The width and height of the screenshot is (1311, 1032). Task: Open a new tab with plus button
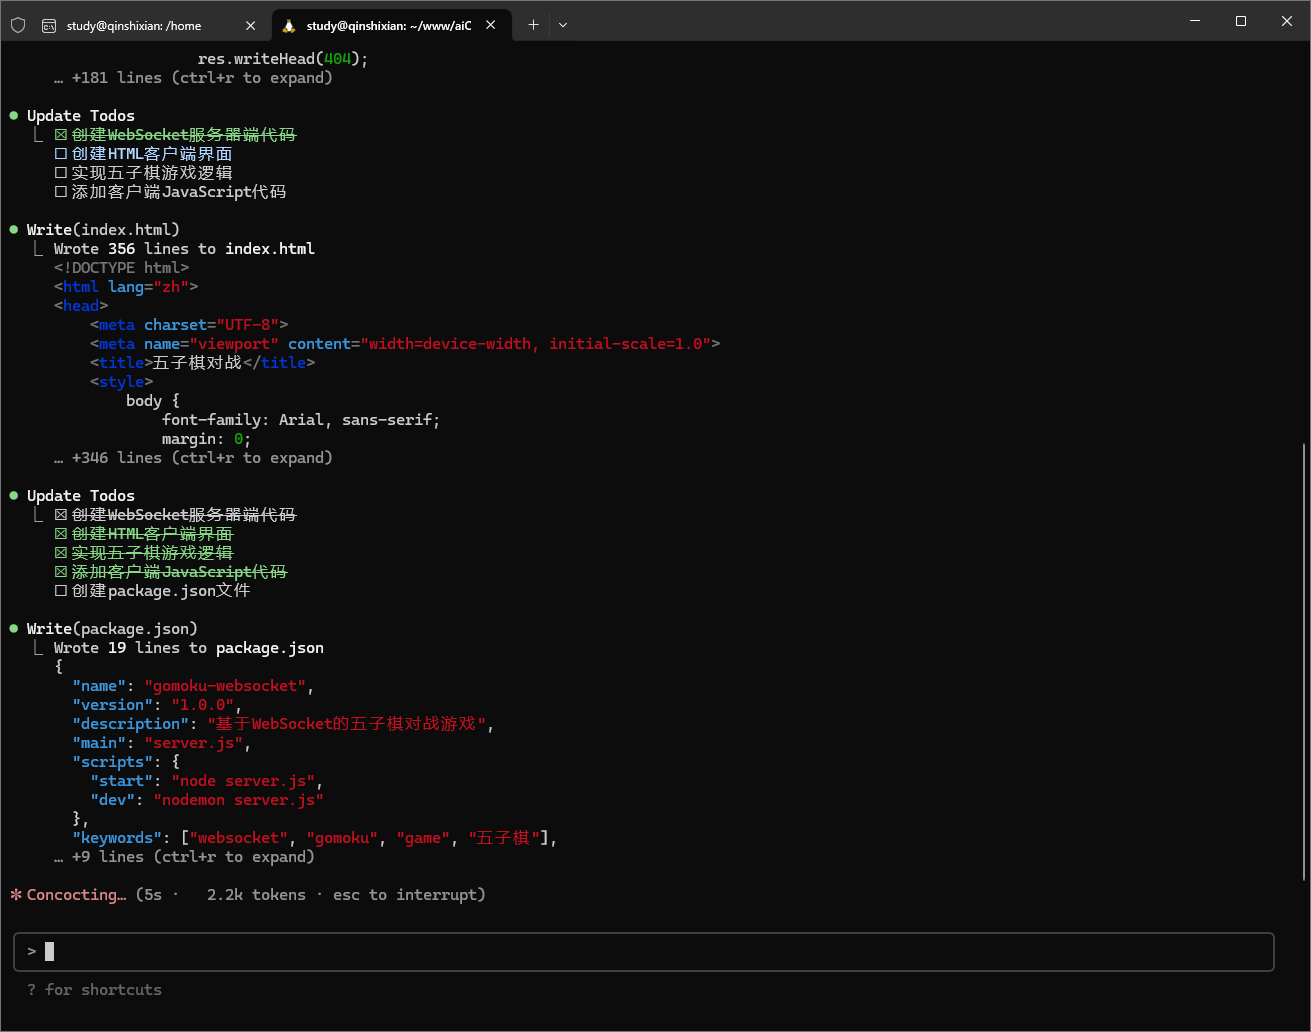pyautogui.click(x=533, y=25)
